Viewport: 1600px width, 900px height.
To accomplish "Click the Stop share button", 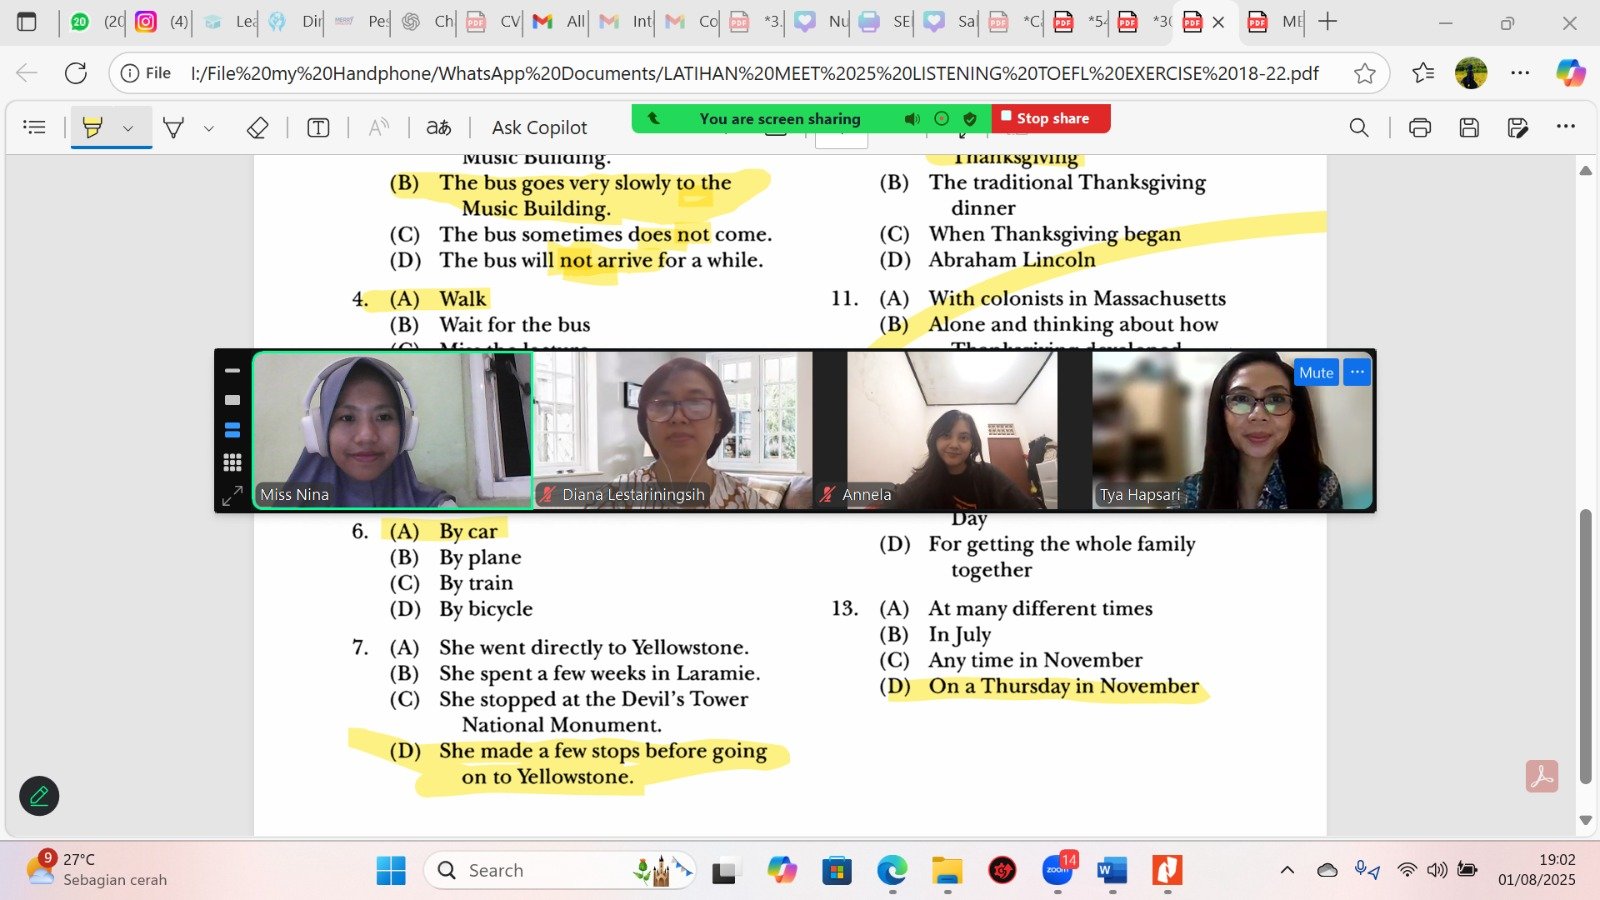I will tap(1051, 118).
